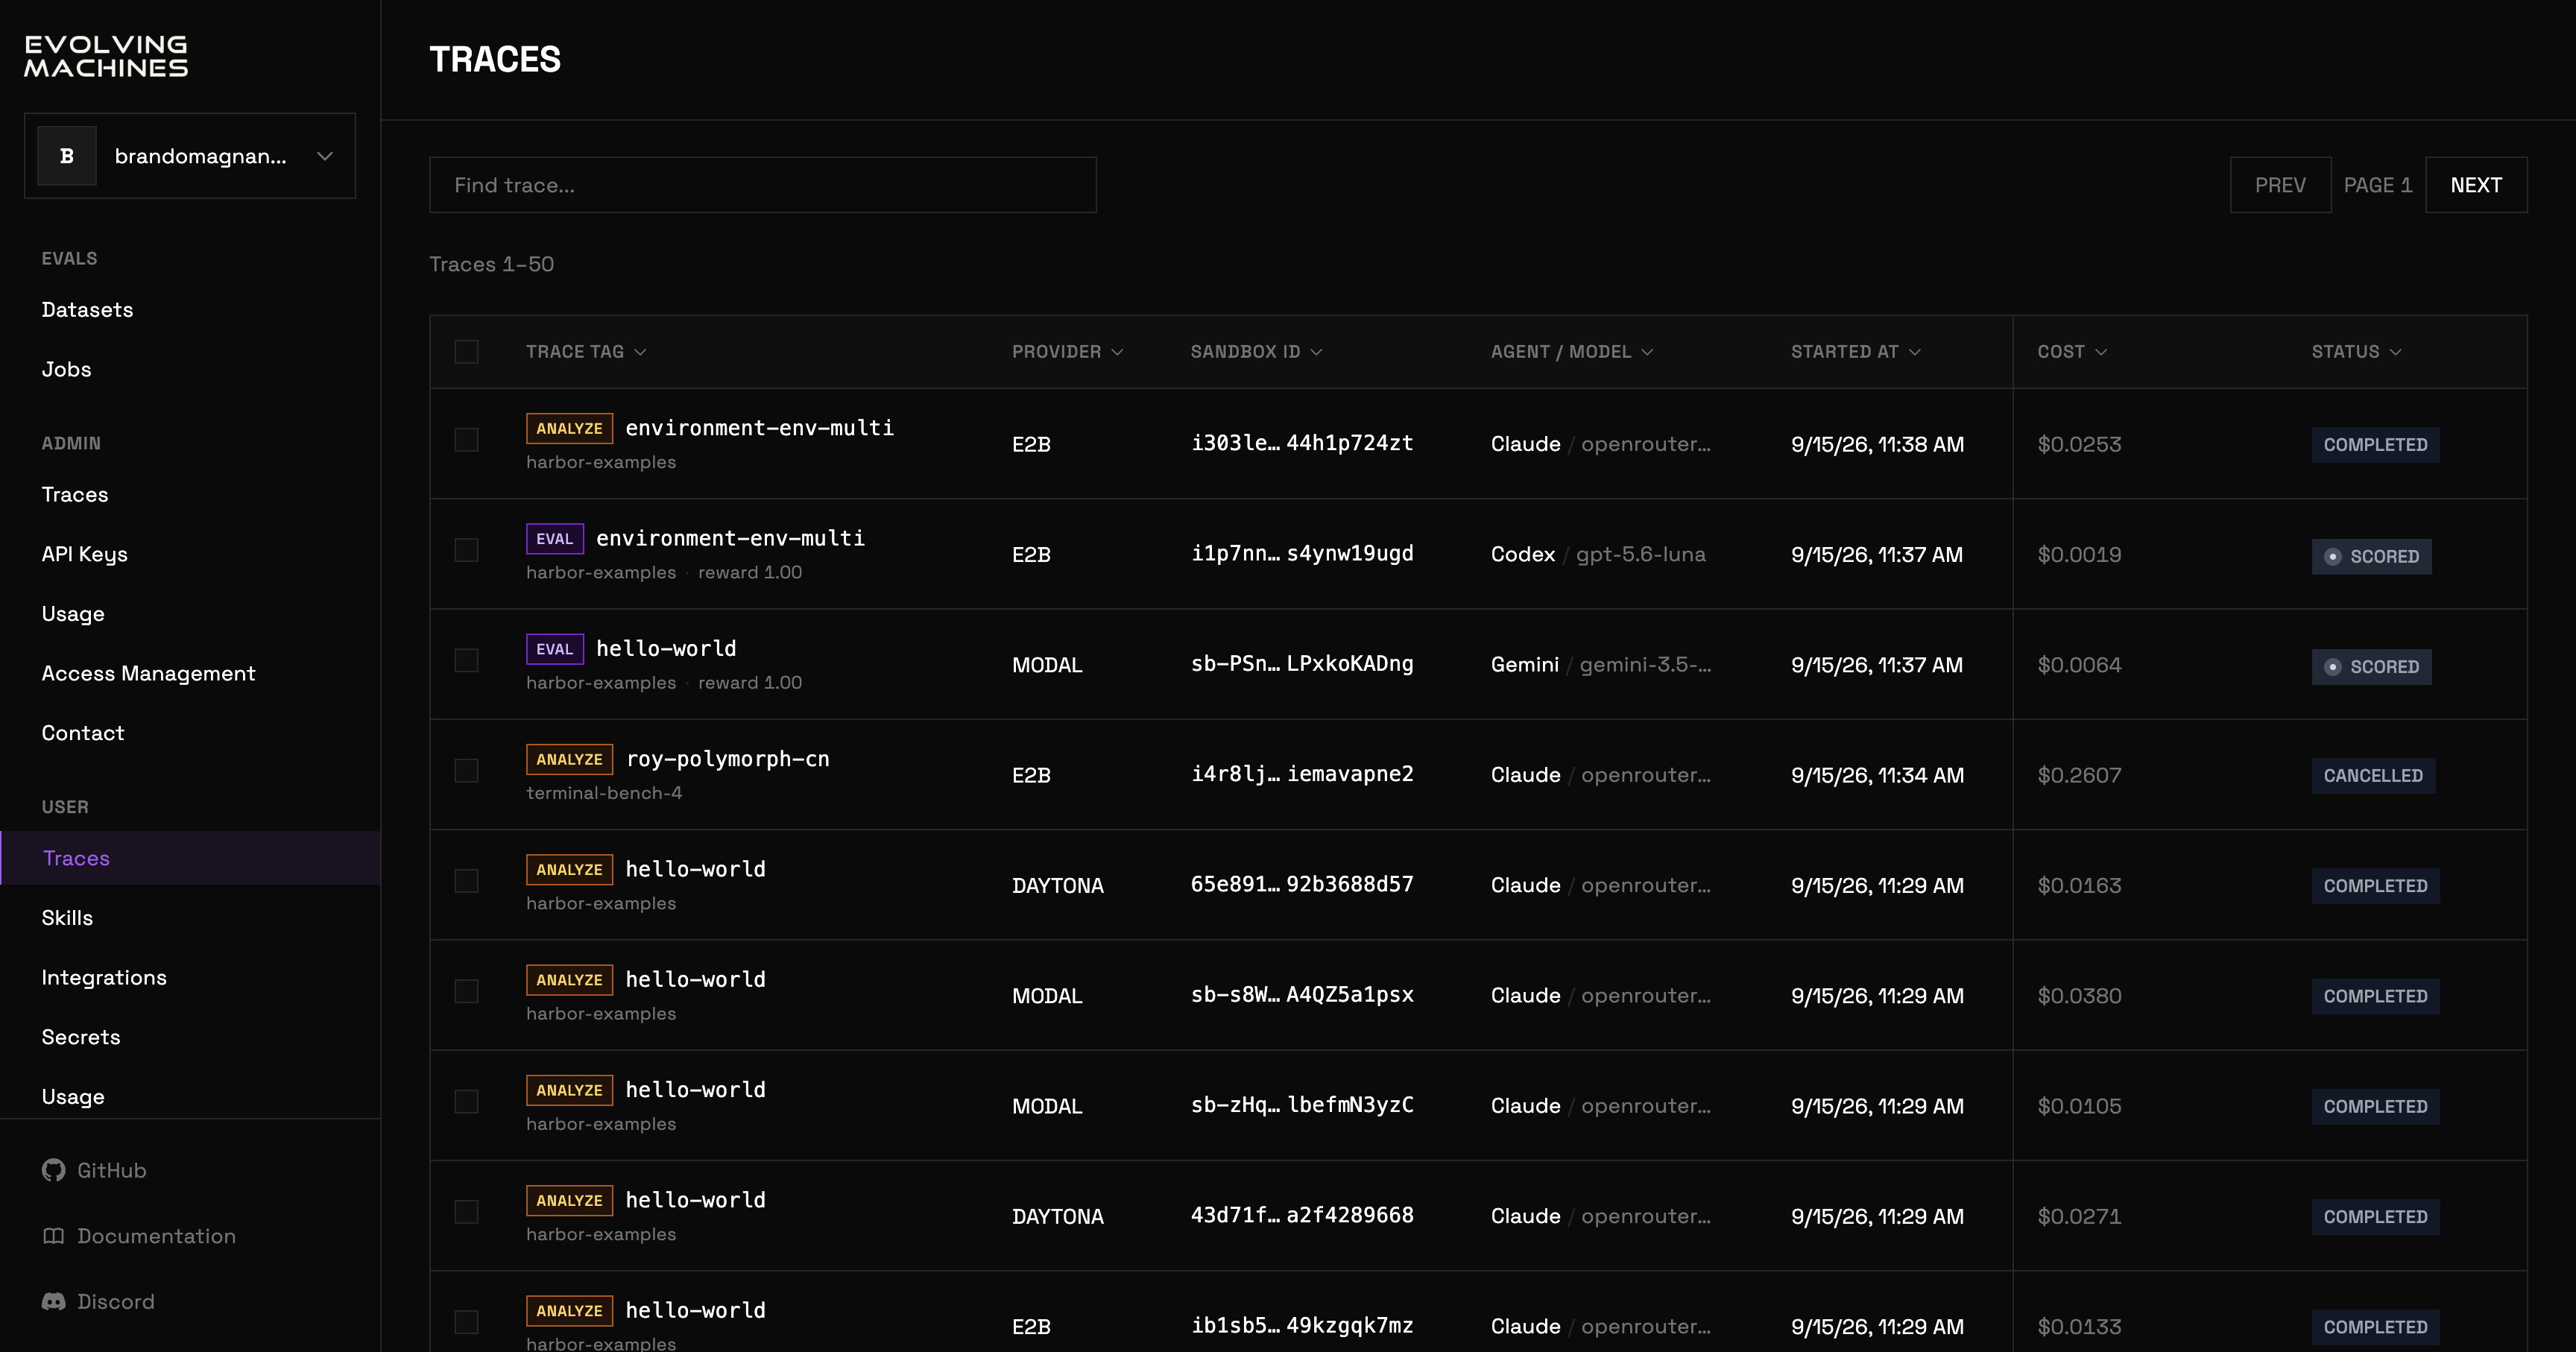Click EVAL badge on hello-world row
Viewport: 2576px width, 1352px height.
click(x=555, y=649)
